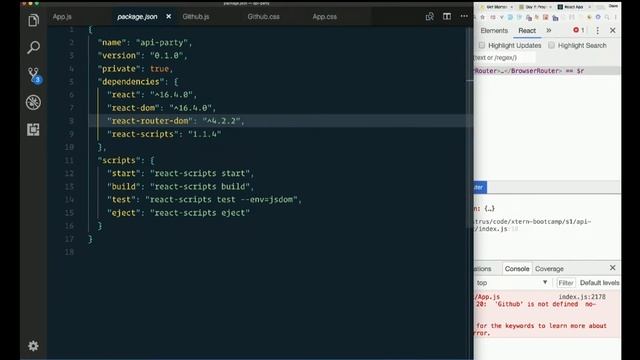Close the DevTools panel

[613, 30]
